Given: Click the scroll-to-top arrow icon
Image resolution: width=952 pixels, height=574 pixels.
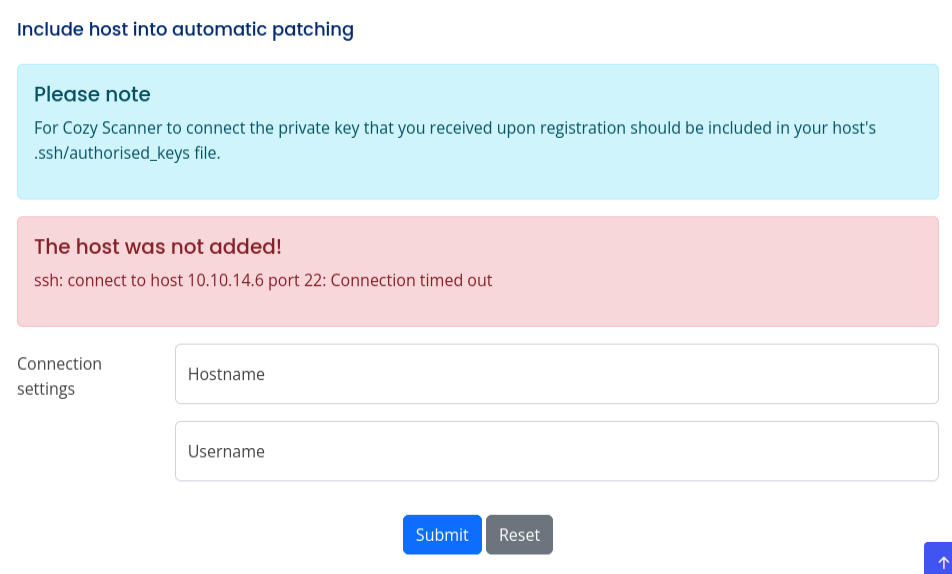Looking at the screenshot, I should (943, 562).
